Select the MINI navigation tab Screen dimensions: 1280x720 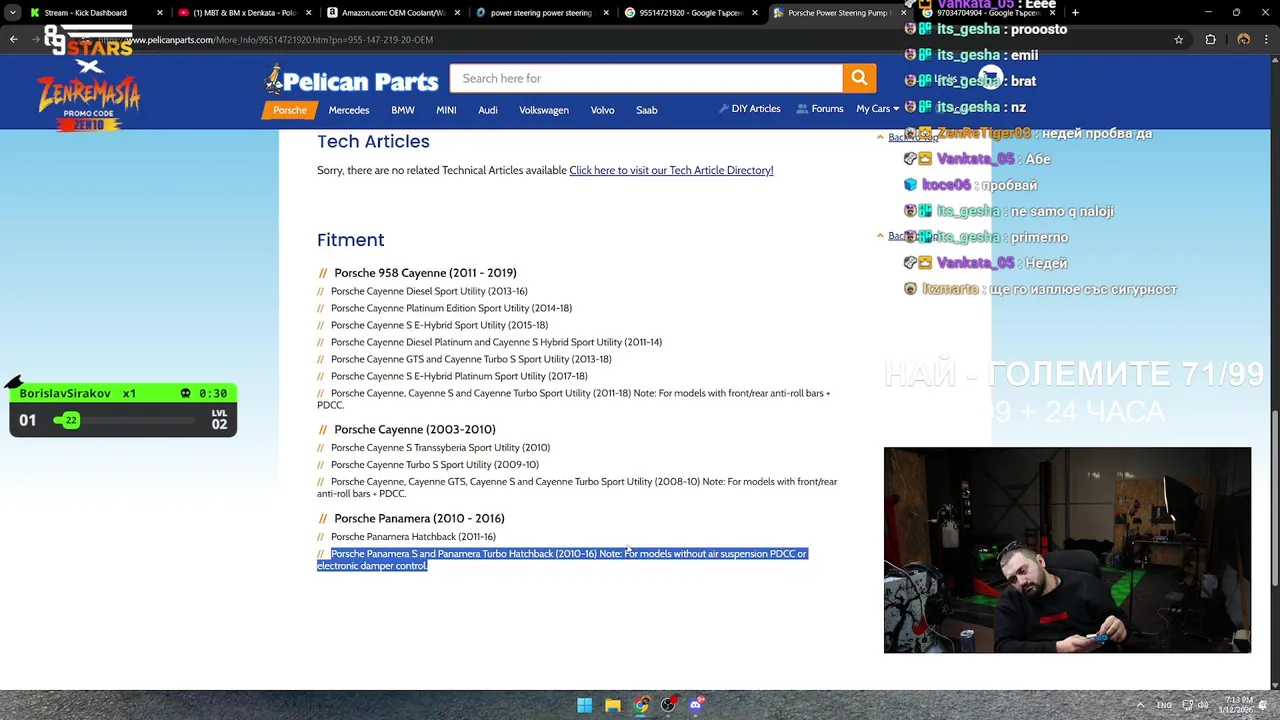[x=446, y=110]
